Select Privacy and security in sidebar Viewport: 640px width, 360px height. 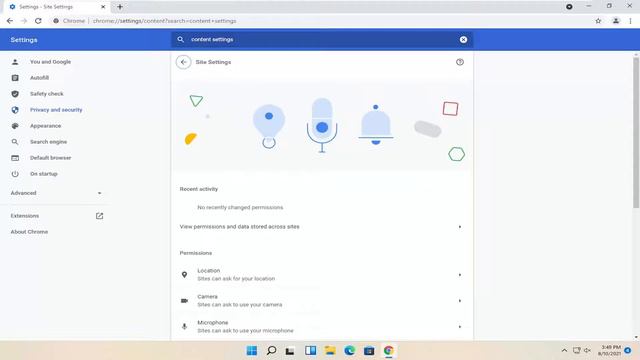pos(56,110)
